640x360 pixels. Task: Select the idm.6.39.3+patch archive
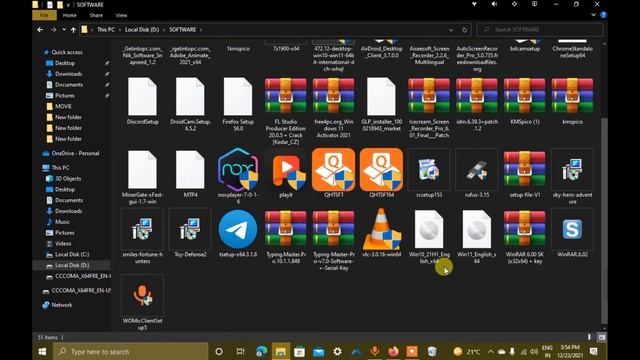[x=477, y=96]
